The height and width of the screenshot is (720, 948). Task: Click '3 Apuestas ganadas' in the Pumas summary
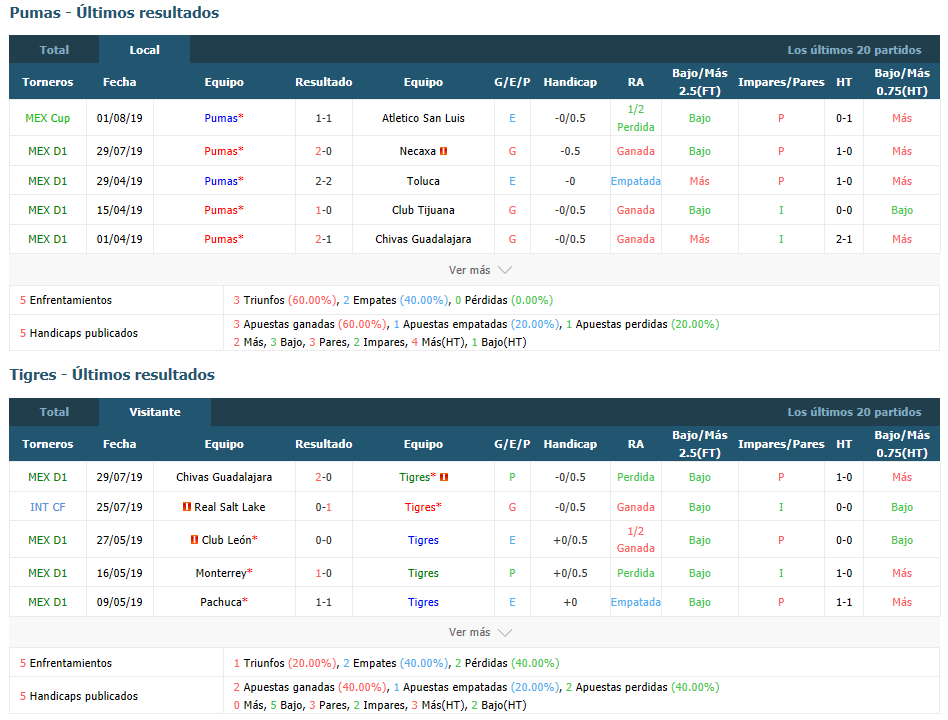coord(284,324)
